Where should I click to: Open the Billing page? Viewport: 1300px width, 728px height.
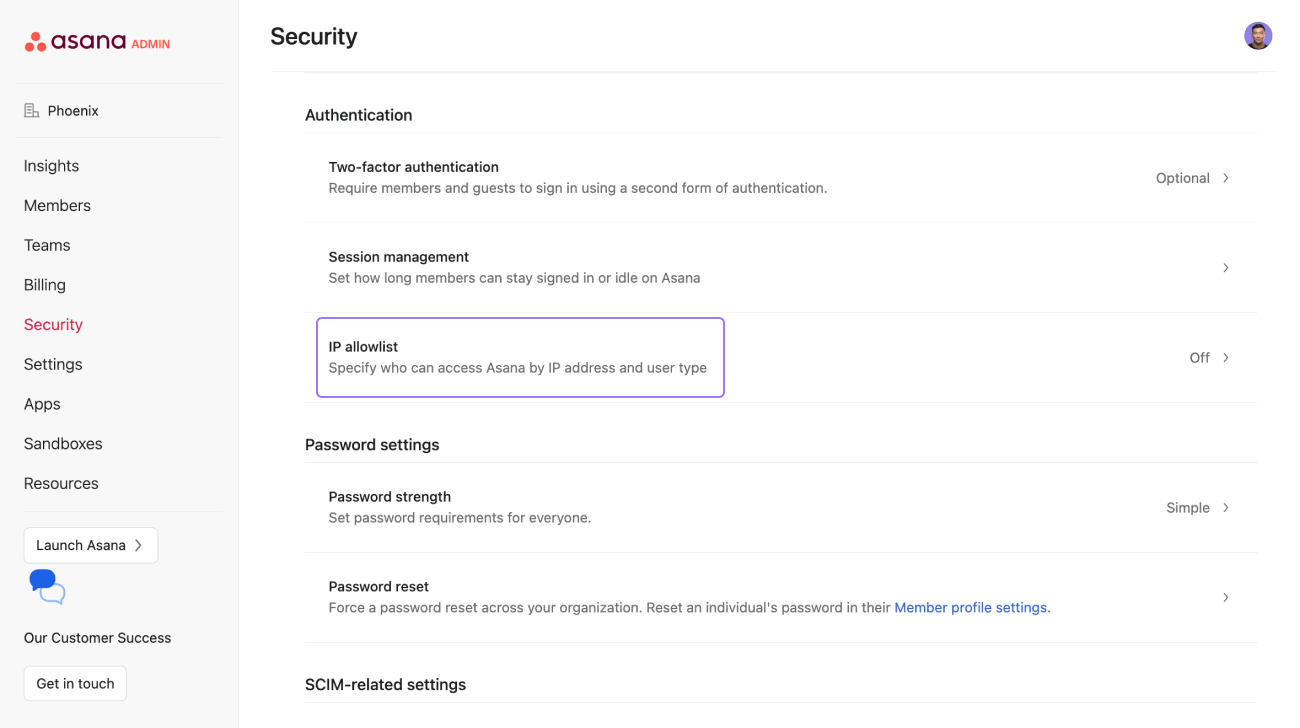coord(44,284)
